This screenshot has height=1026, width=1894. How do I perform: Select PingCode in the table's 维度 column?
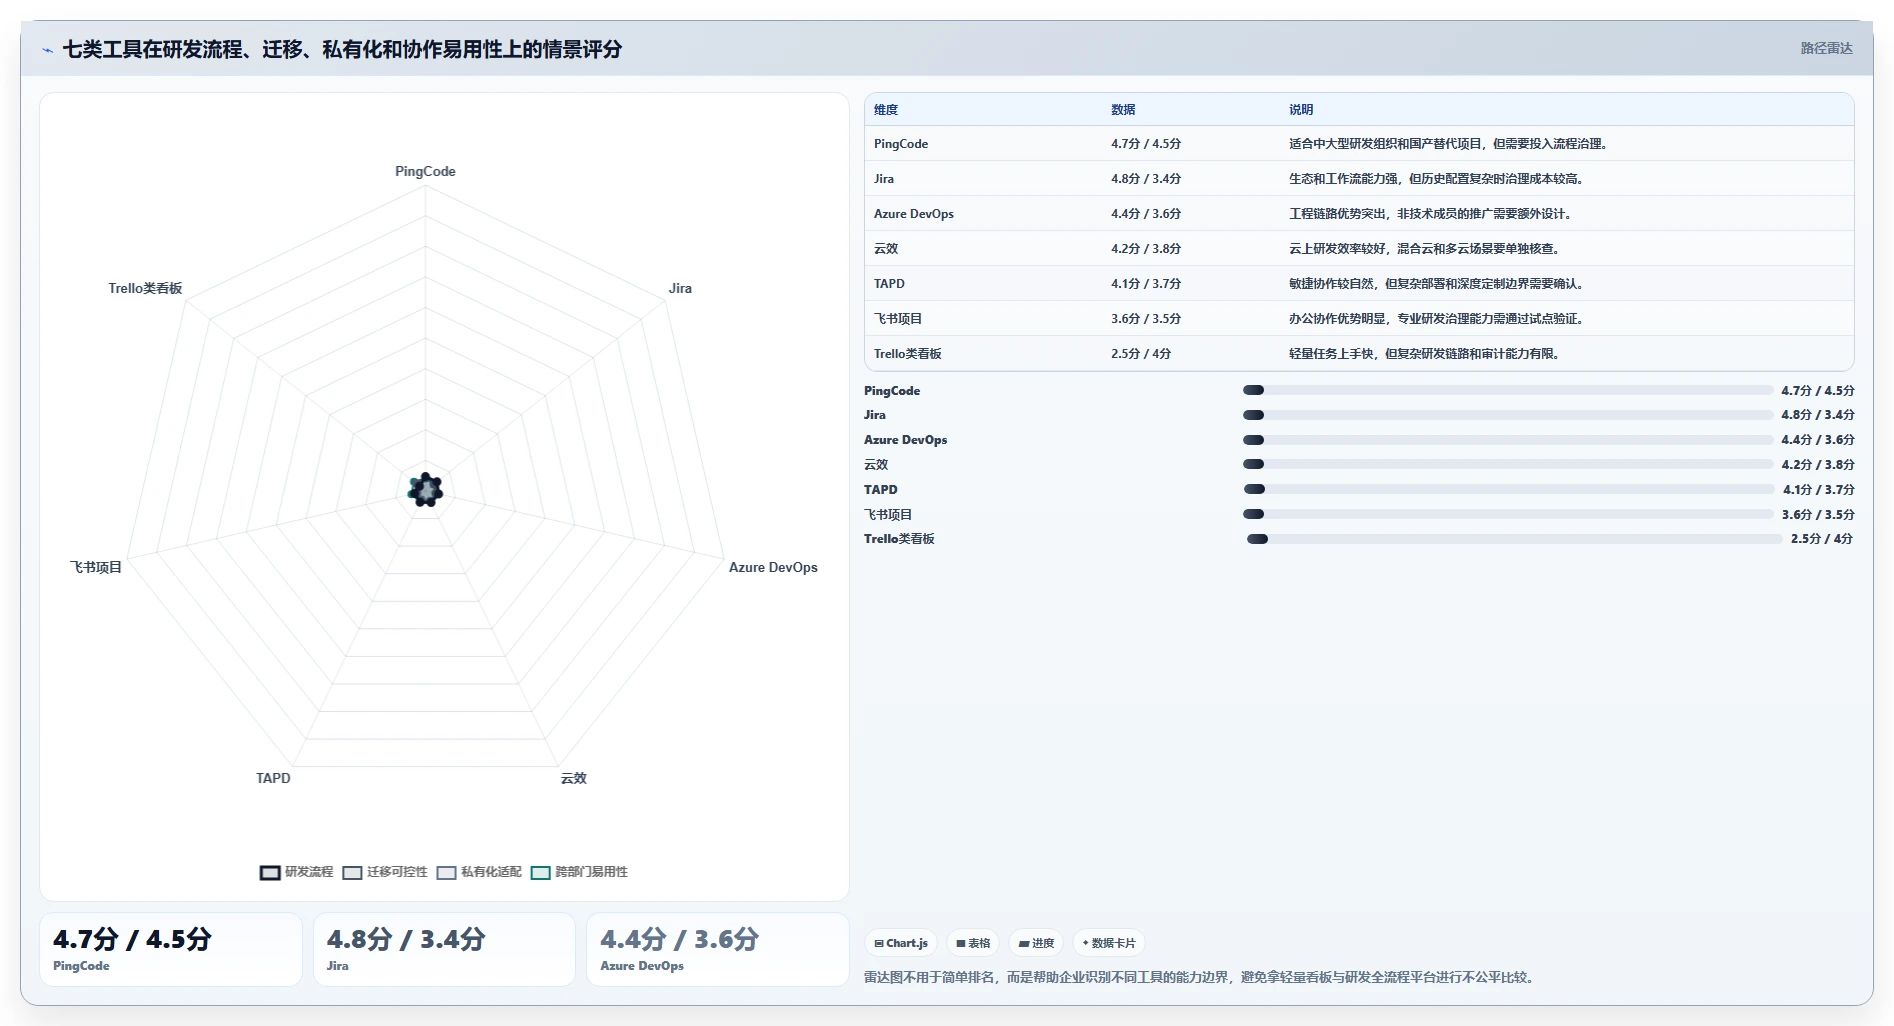[901, 144]
